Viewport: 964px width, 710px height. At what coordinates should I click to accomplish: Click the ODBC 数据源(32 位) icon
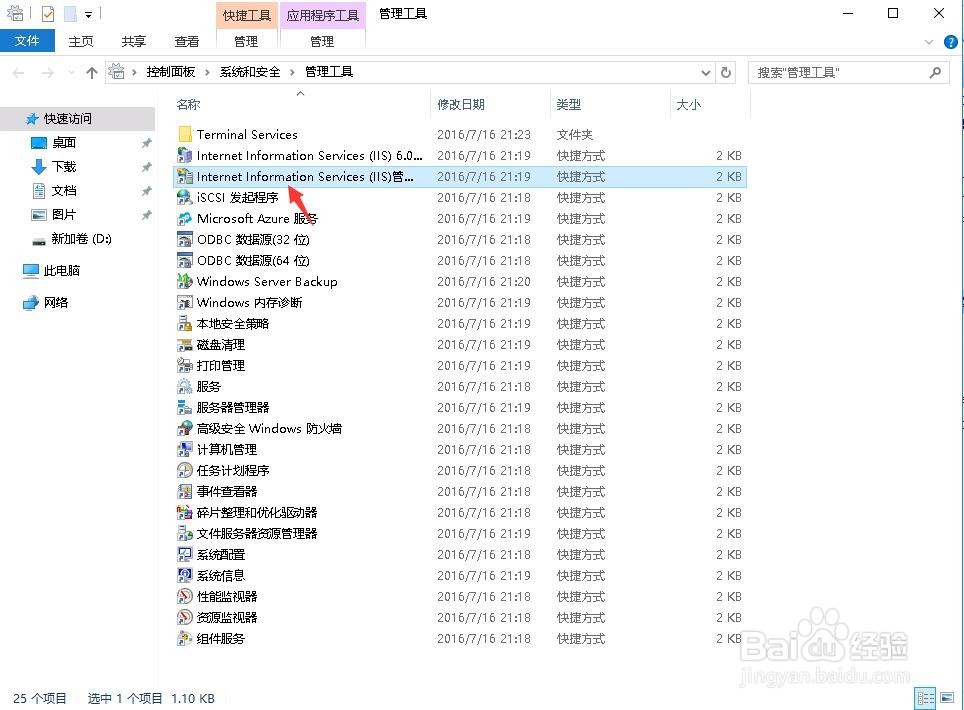pyautogui.click(x=185, y=239)
